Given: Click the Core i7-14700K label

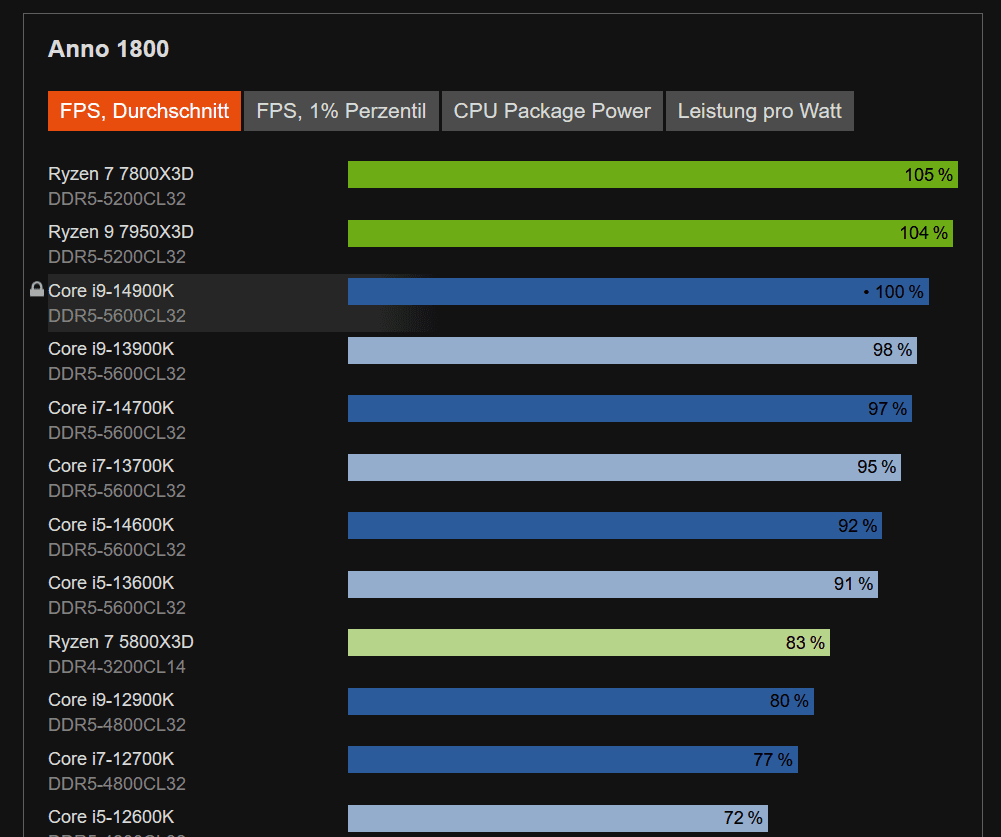Looking at the screenshot, I should (x=111, y=407).
